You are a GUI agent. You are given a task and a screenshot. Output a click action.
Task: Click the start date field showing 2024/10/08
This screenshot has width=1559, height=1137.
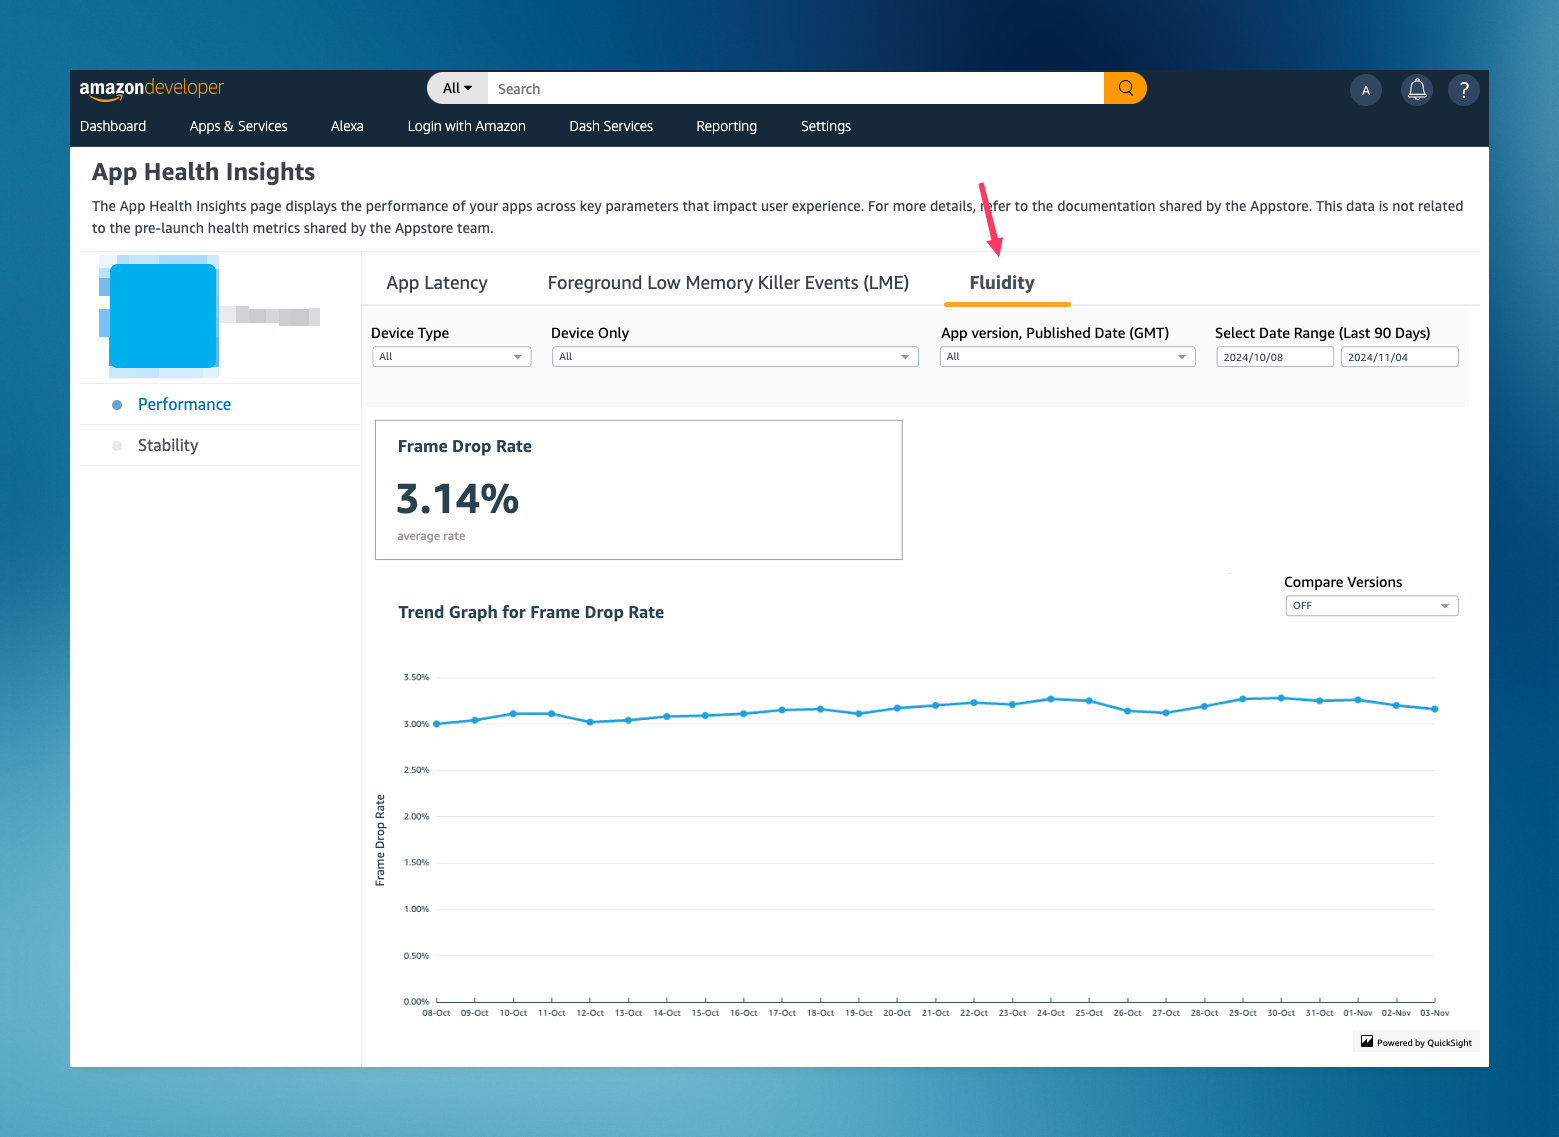1274,356
